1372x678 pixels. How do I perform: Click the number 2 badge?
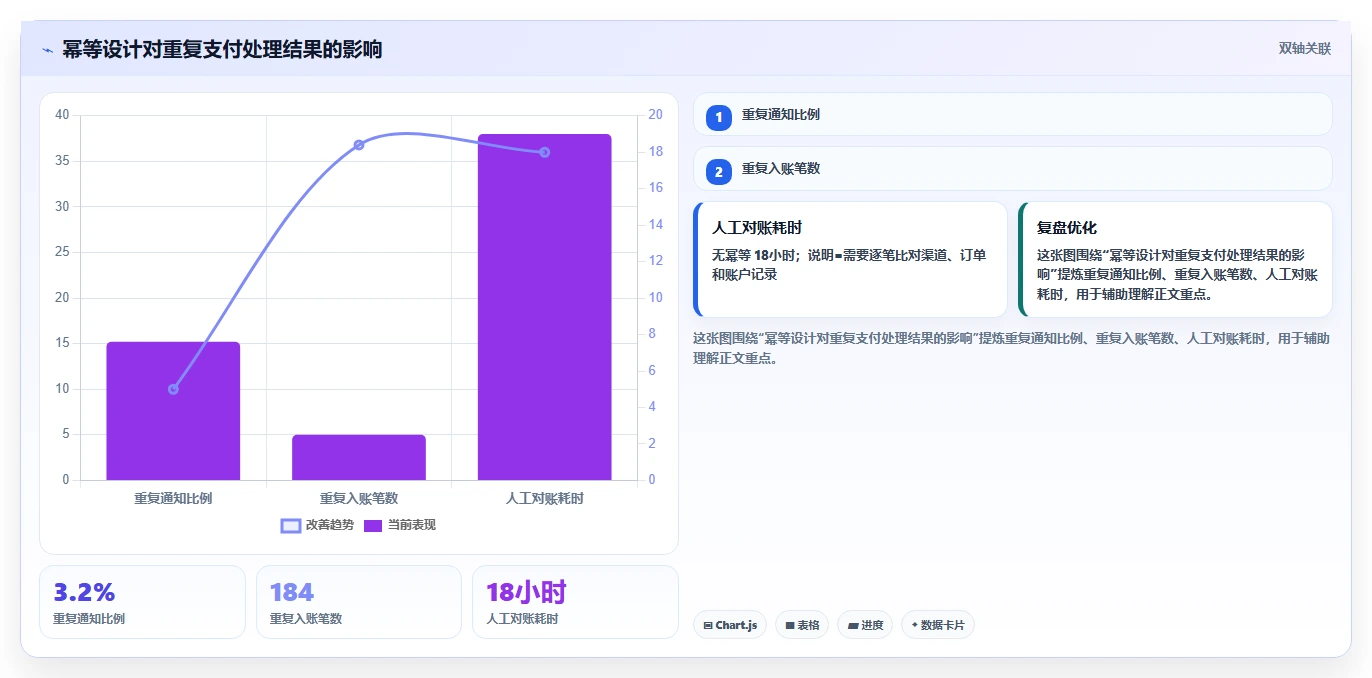[718, 171]
